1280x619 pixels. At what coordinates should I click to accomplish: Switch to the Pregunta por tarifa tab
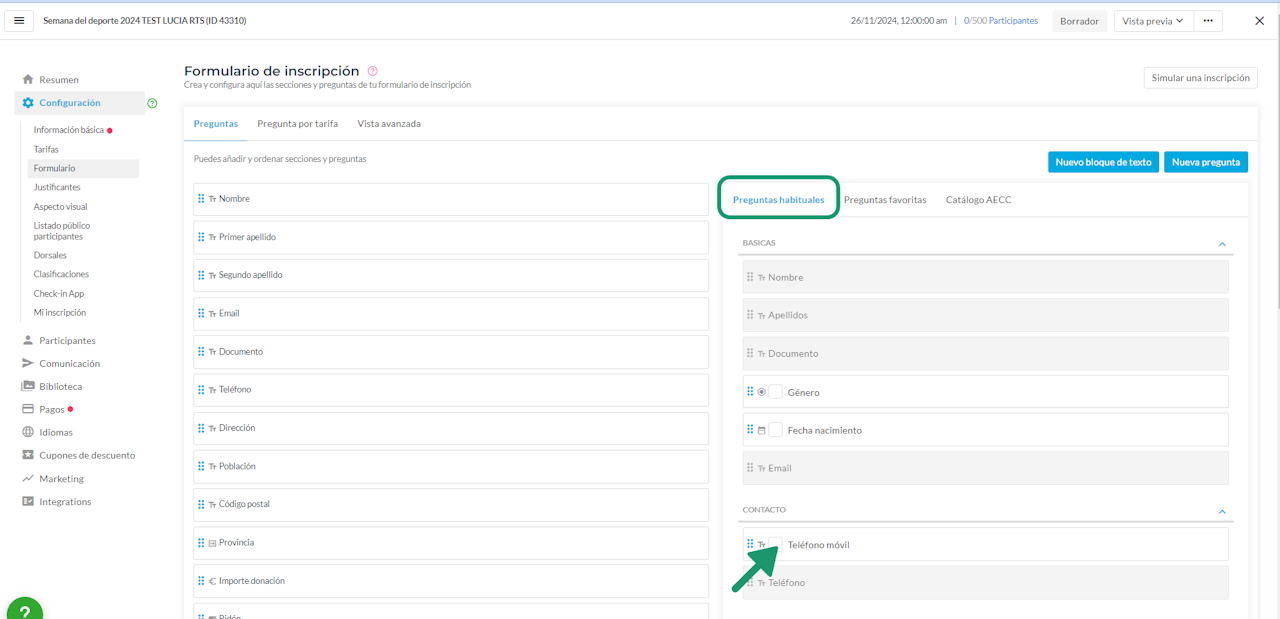point(297,124)
